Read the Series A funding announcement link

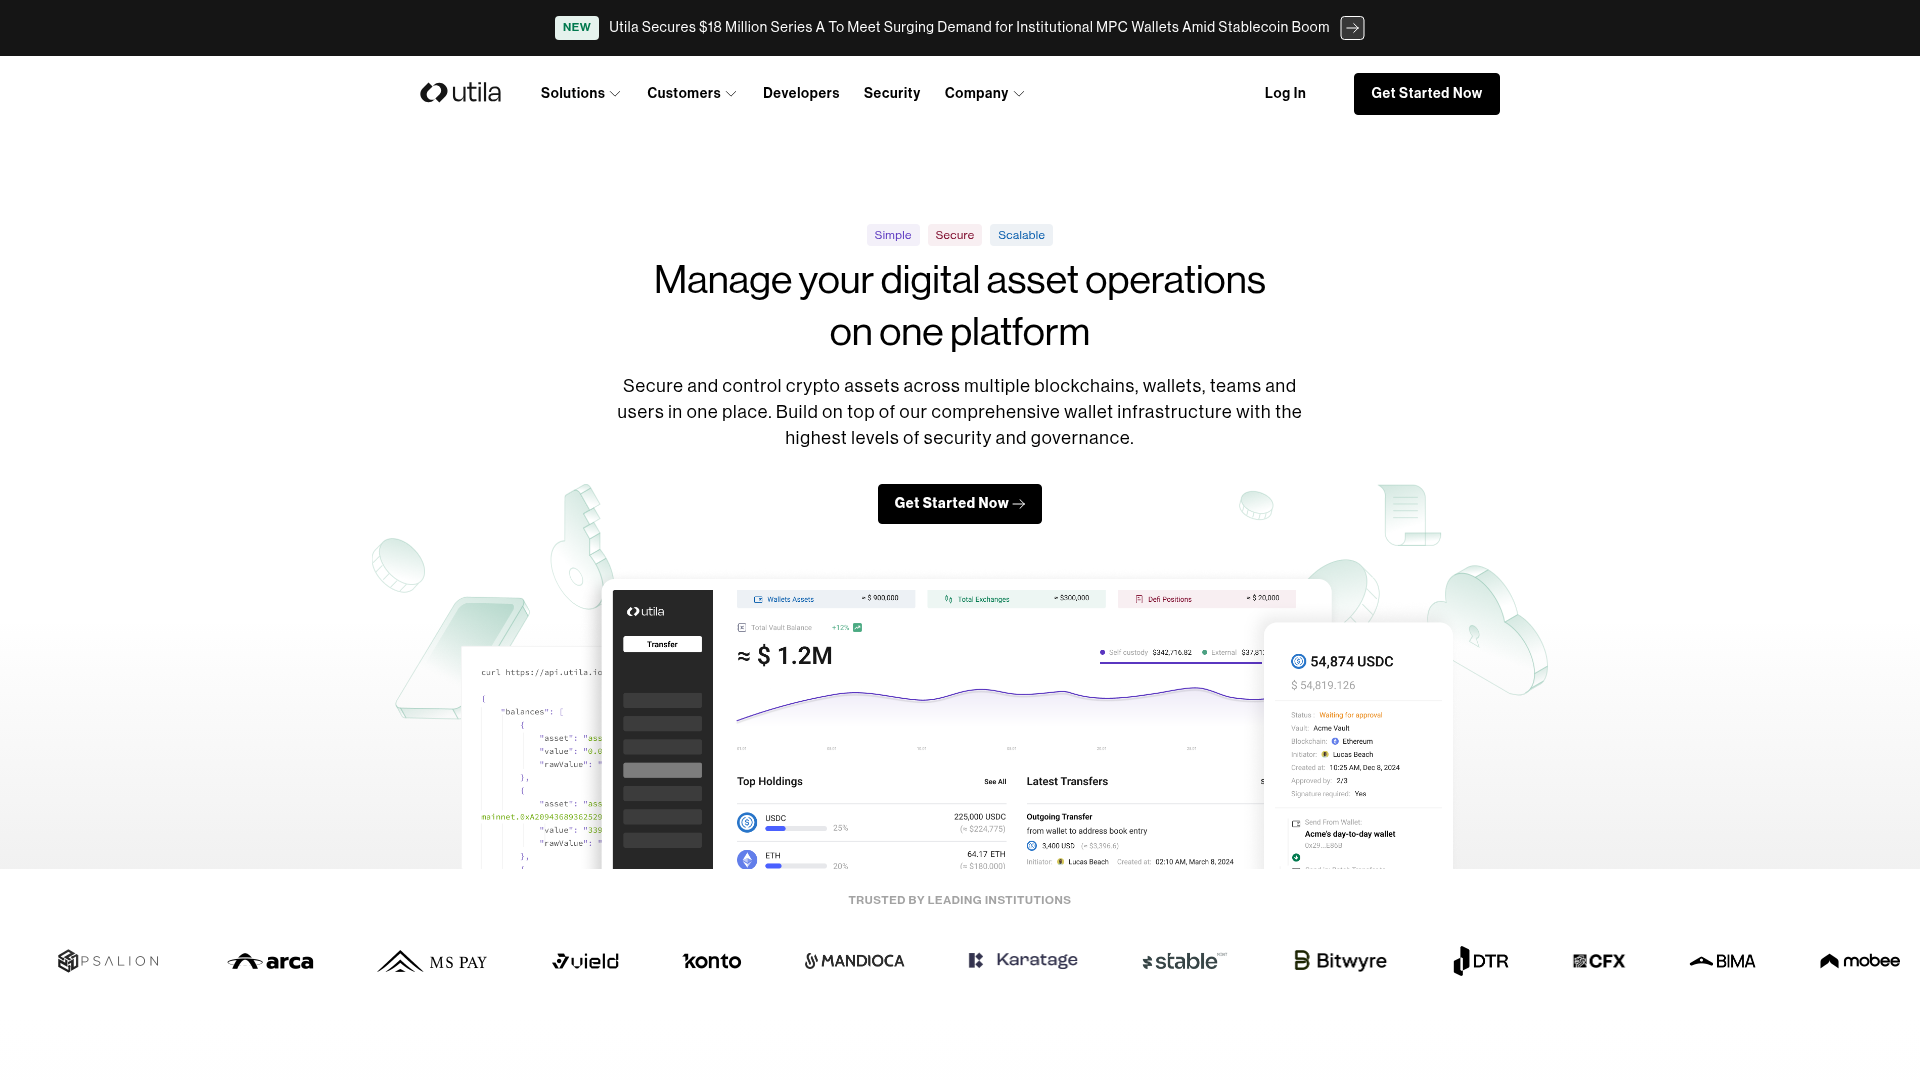point(969,28)
